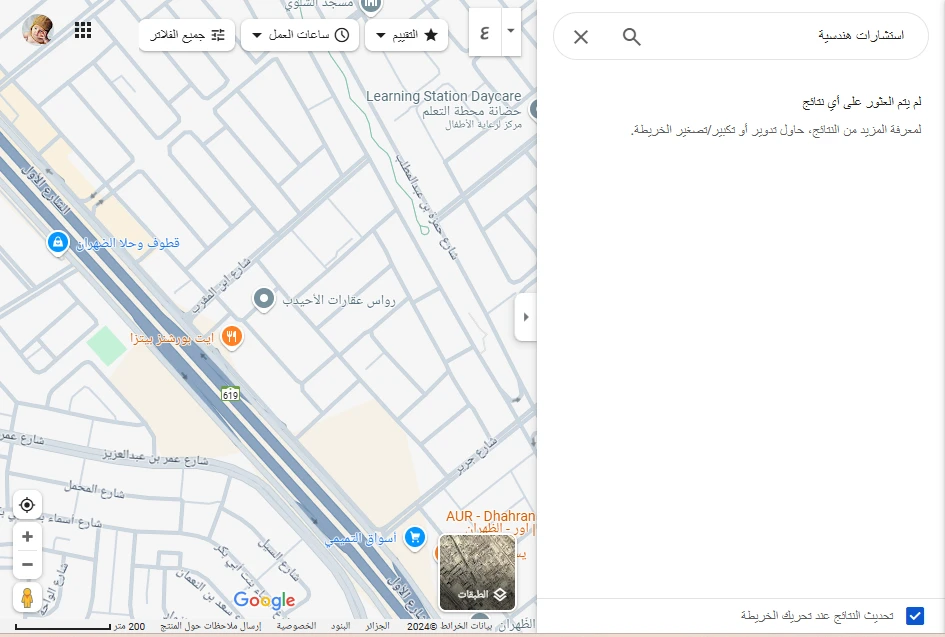Expand the working hours filter dropdown

point(300,35)
